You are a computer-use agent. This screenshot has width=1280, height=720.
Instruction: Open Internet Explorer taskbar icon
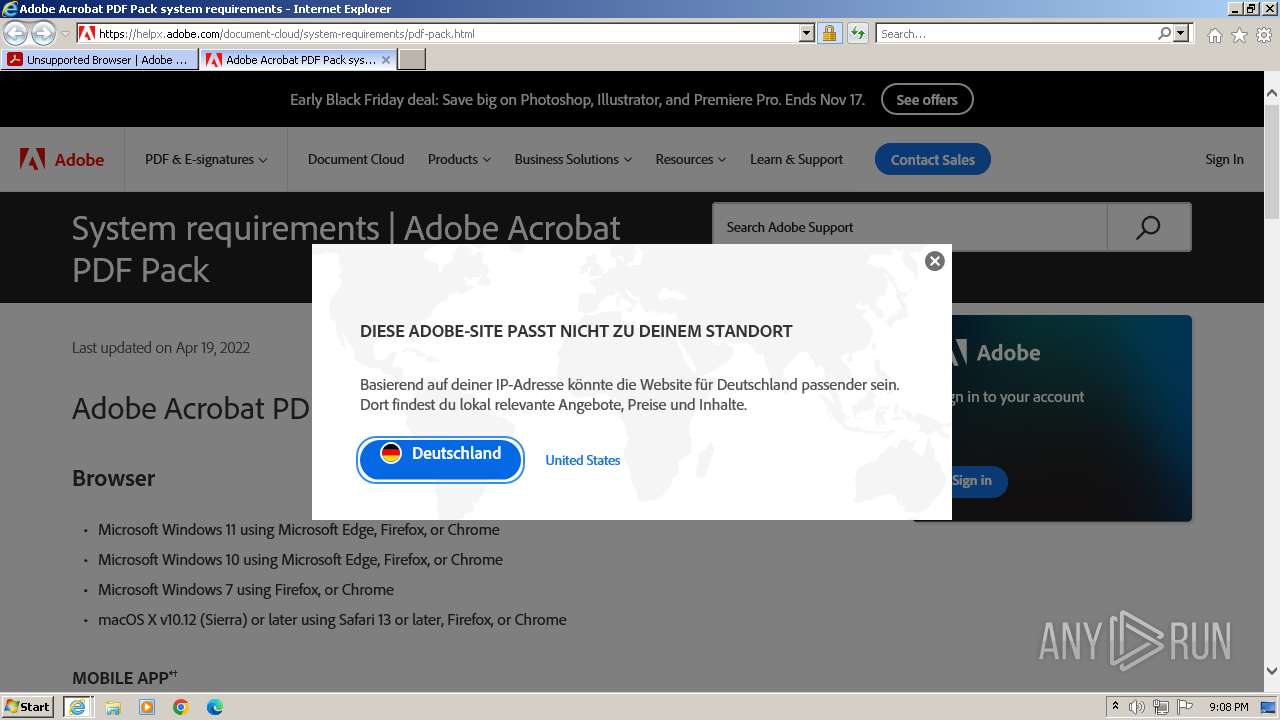(77, 707)
